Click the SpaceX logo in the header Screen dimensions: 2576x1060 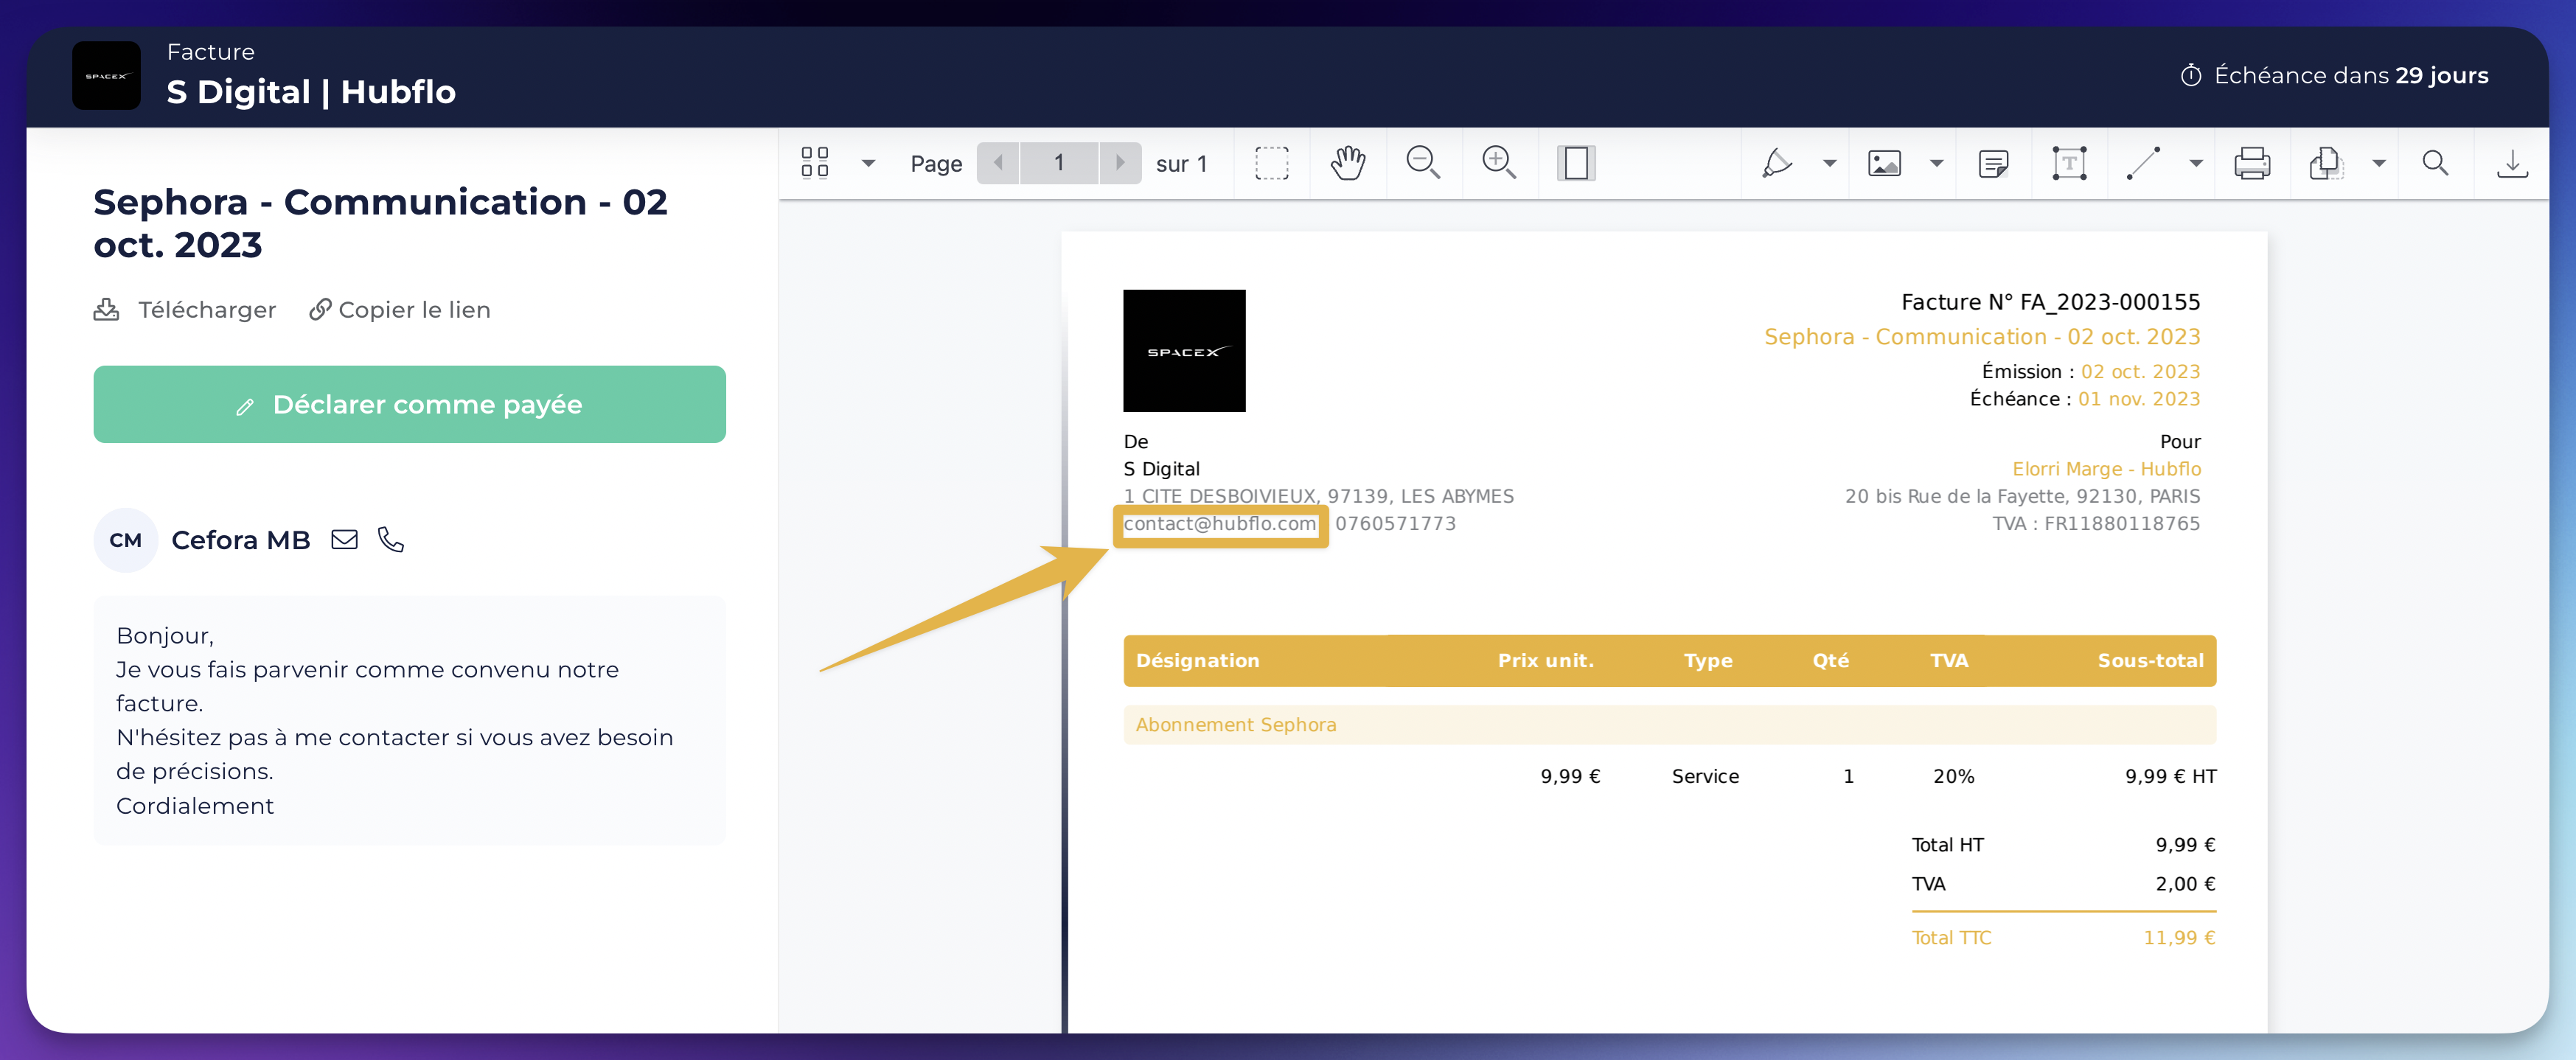tap(106, 76)
